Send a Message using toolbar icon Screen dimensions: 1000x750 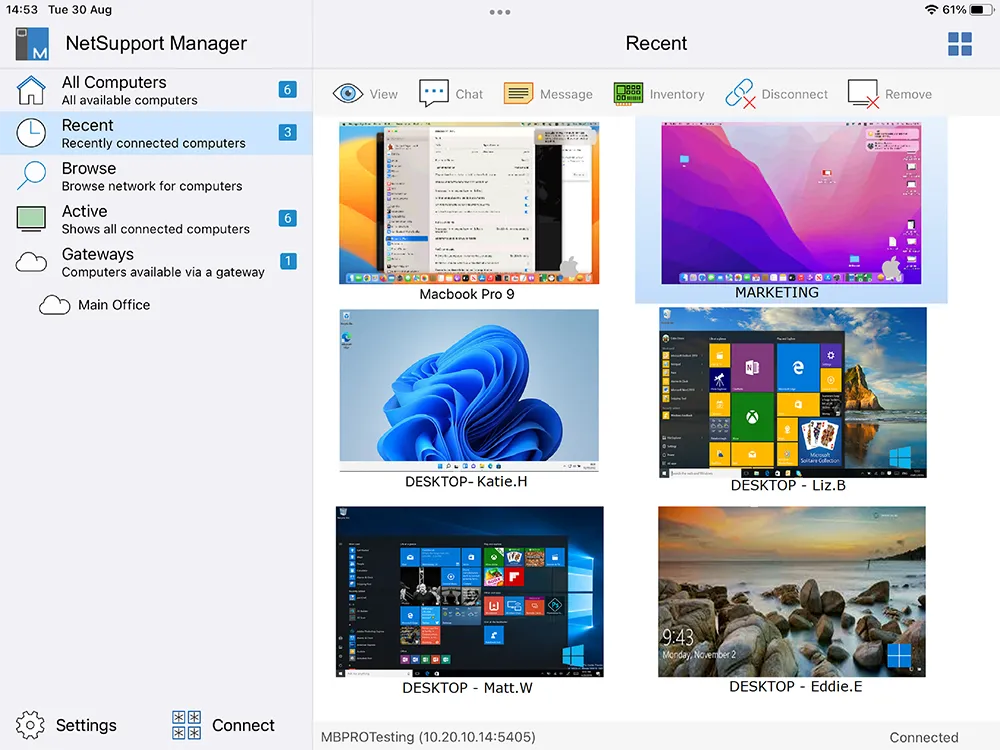(518, 94)
